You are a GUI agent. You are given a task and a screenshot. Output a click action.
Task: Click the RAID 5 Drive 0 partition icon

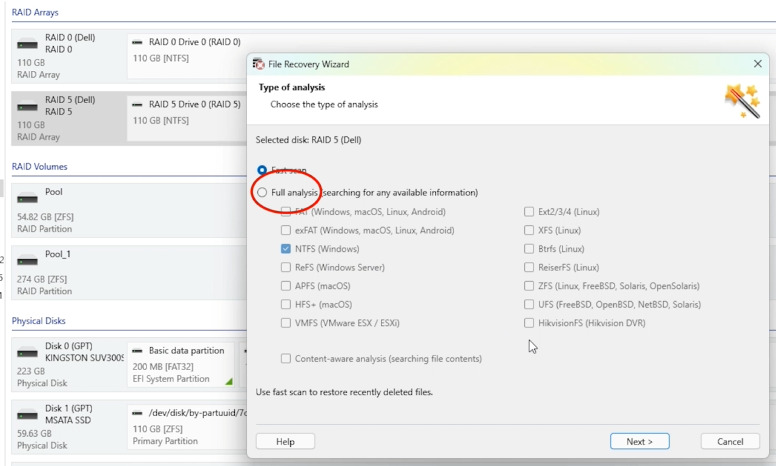tap(138, 104)
